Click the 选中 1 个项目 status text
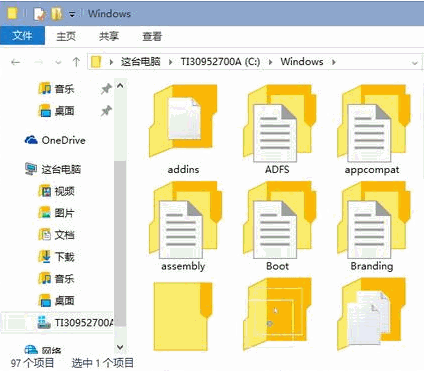 click(103, 363)
